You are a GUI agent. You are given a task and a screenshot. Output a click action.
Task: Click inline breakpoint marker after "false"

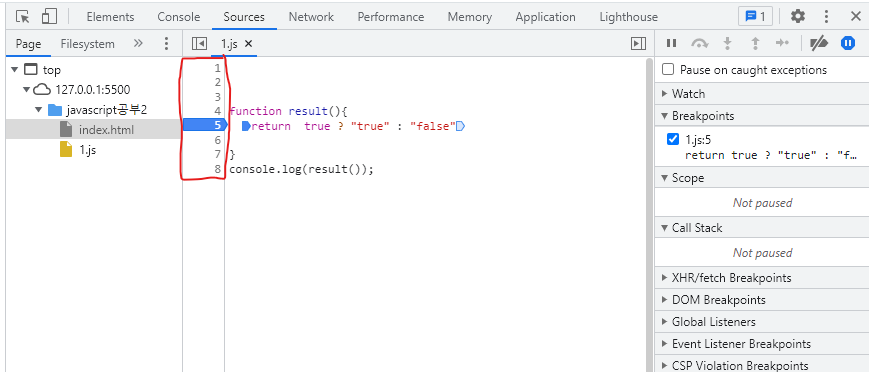(460, 126)
